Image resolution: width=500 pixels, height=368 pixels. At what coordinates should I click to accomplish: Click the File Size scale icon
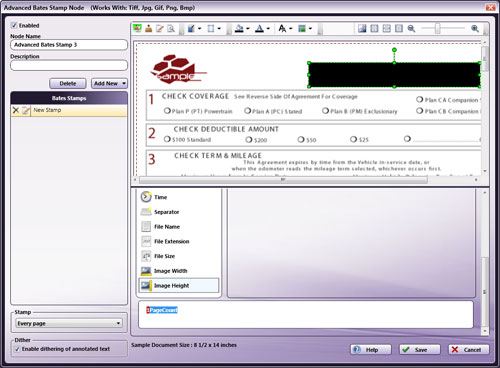click(146, 256)
